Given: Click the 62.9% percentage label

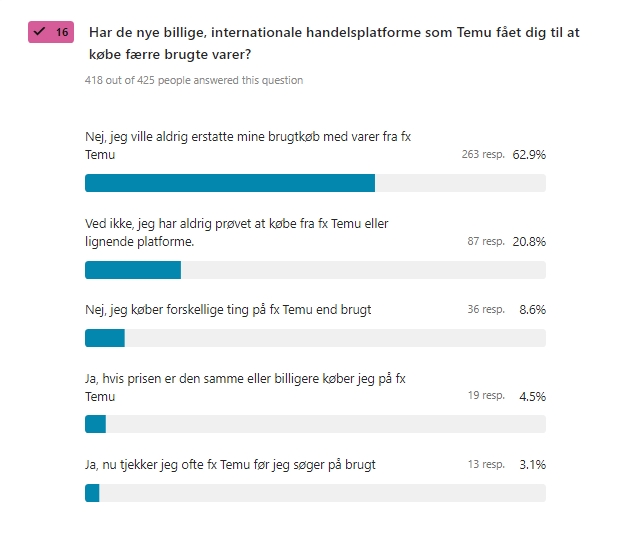Looking at the screenshot, I should [529, 155].
